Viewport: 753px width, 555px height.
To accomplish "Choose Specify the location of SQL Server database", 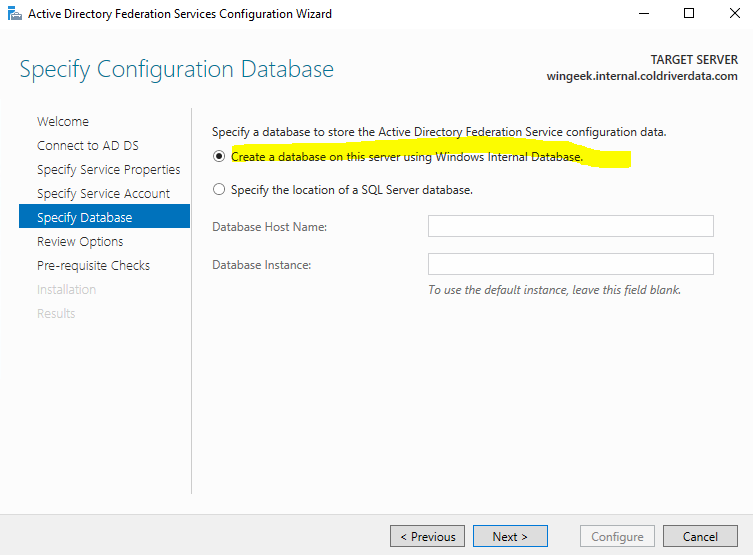I will pos(219,189).
